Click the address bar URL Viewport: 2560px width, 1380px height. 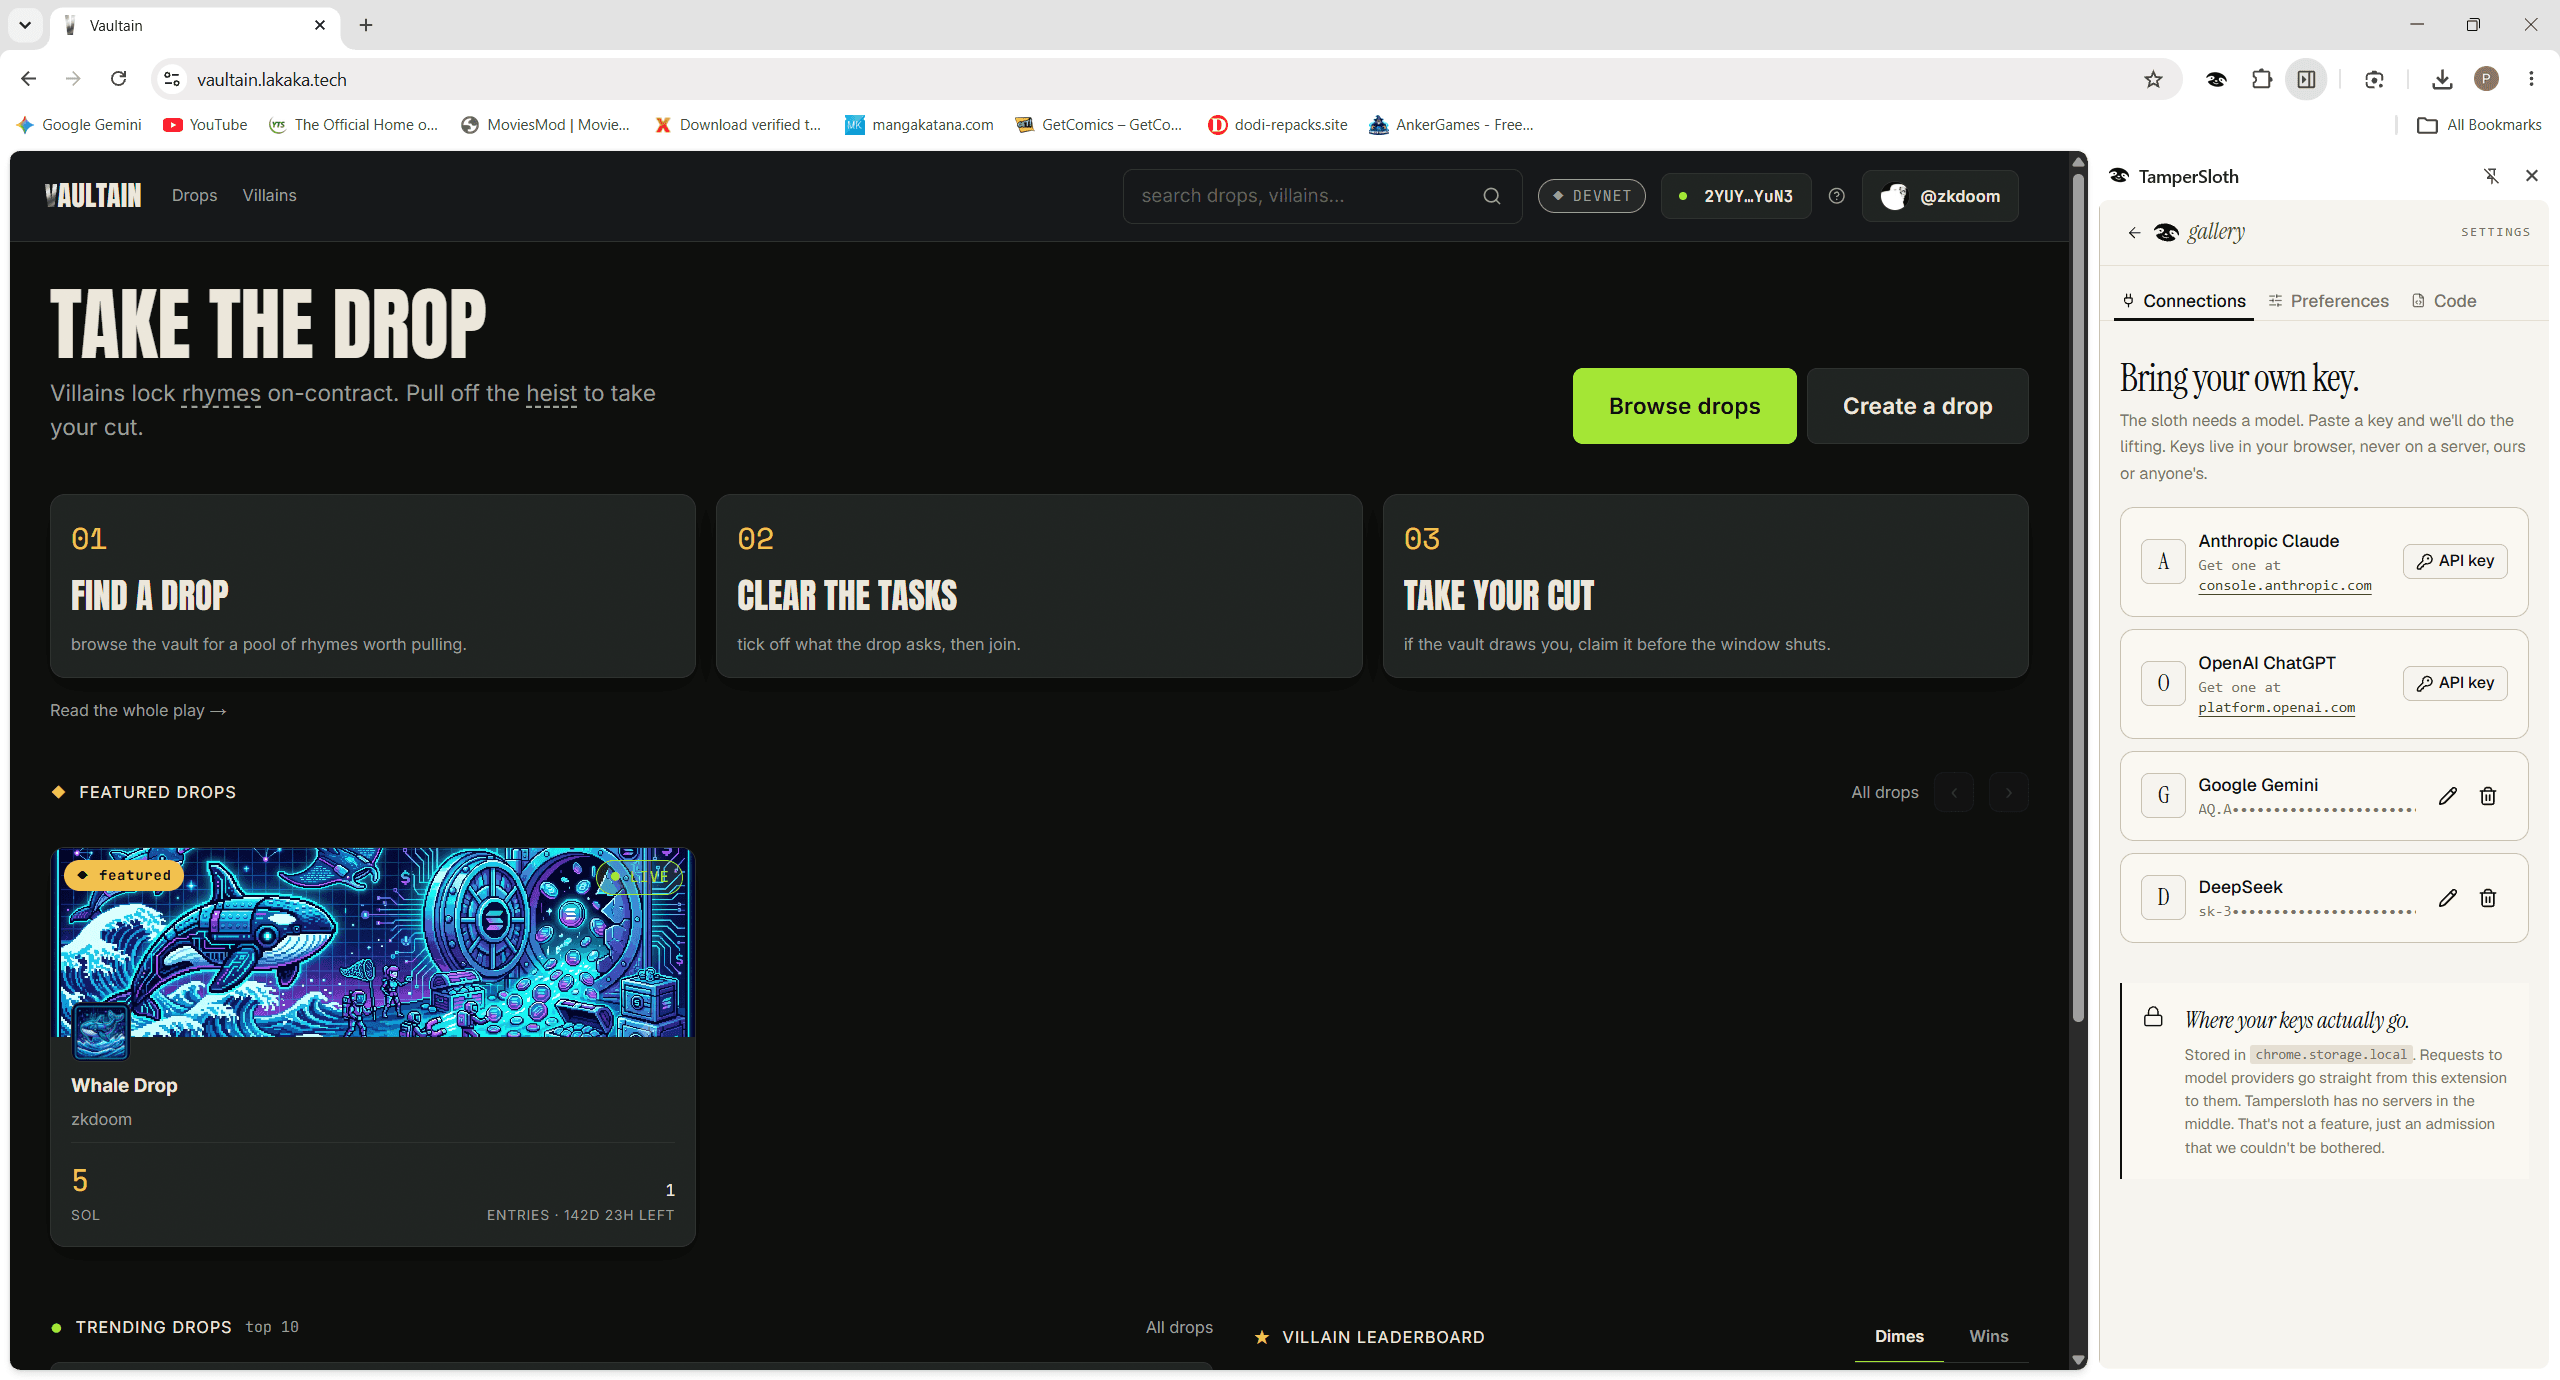(272, 79)
